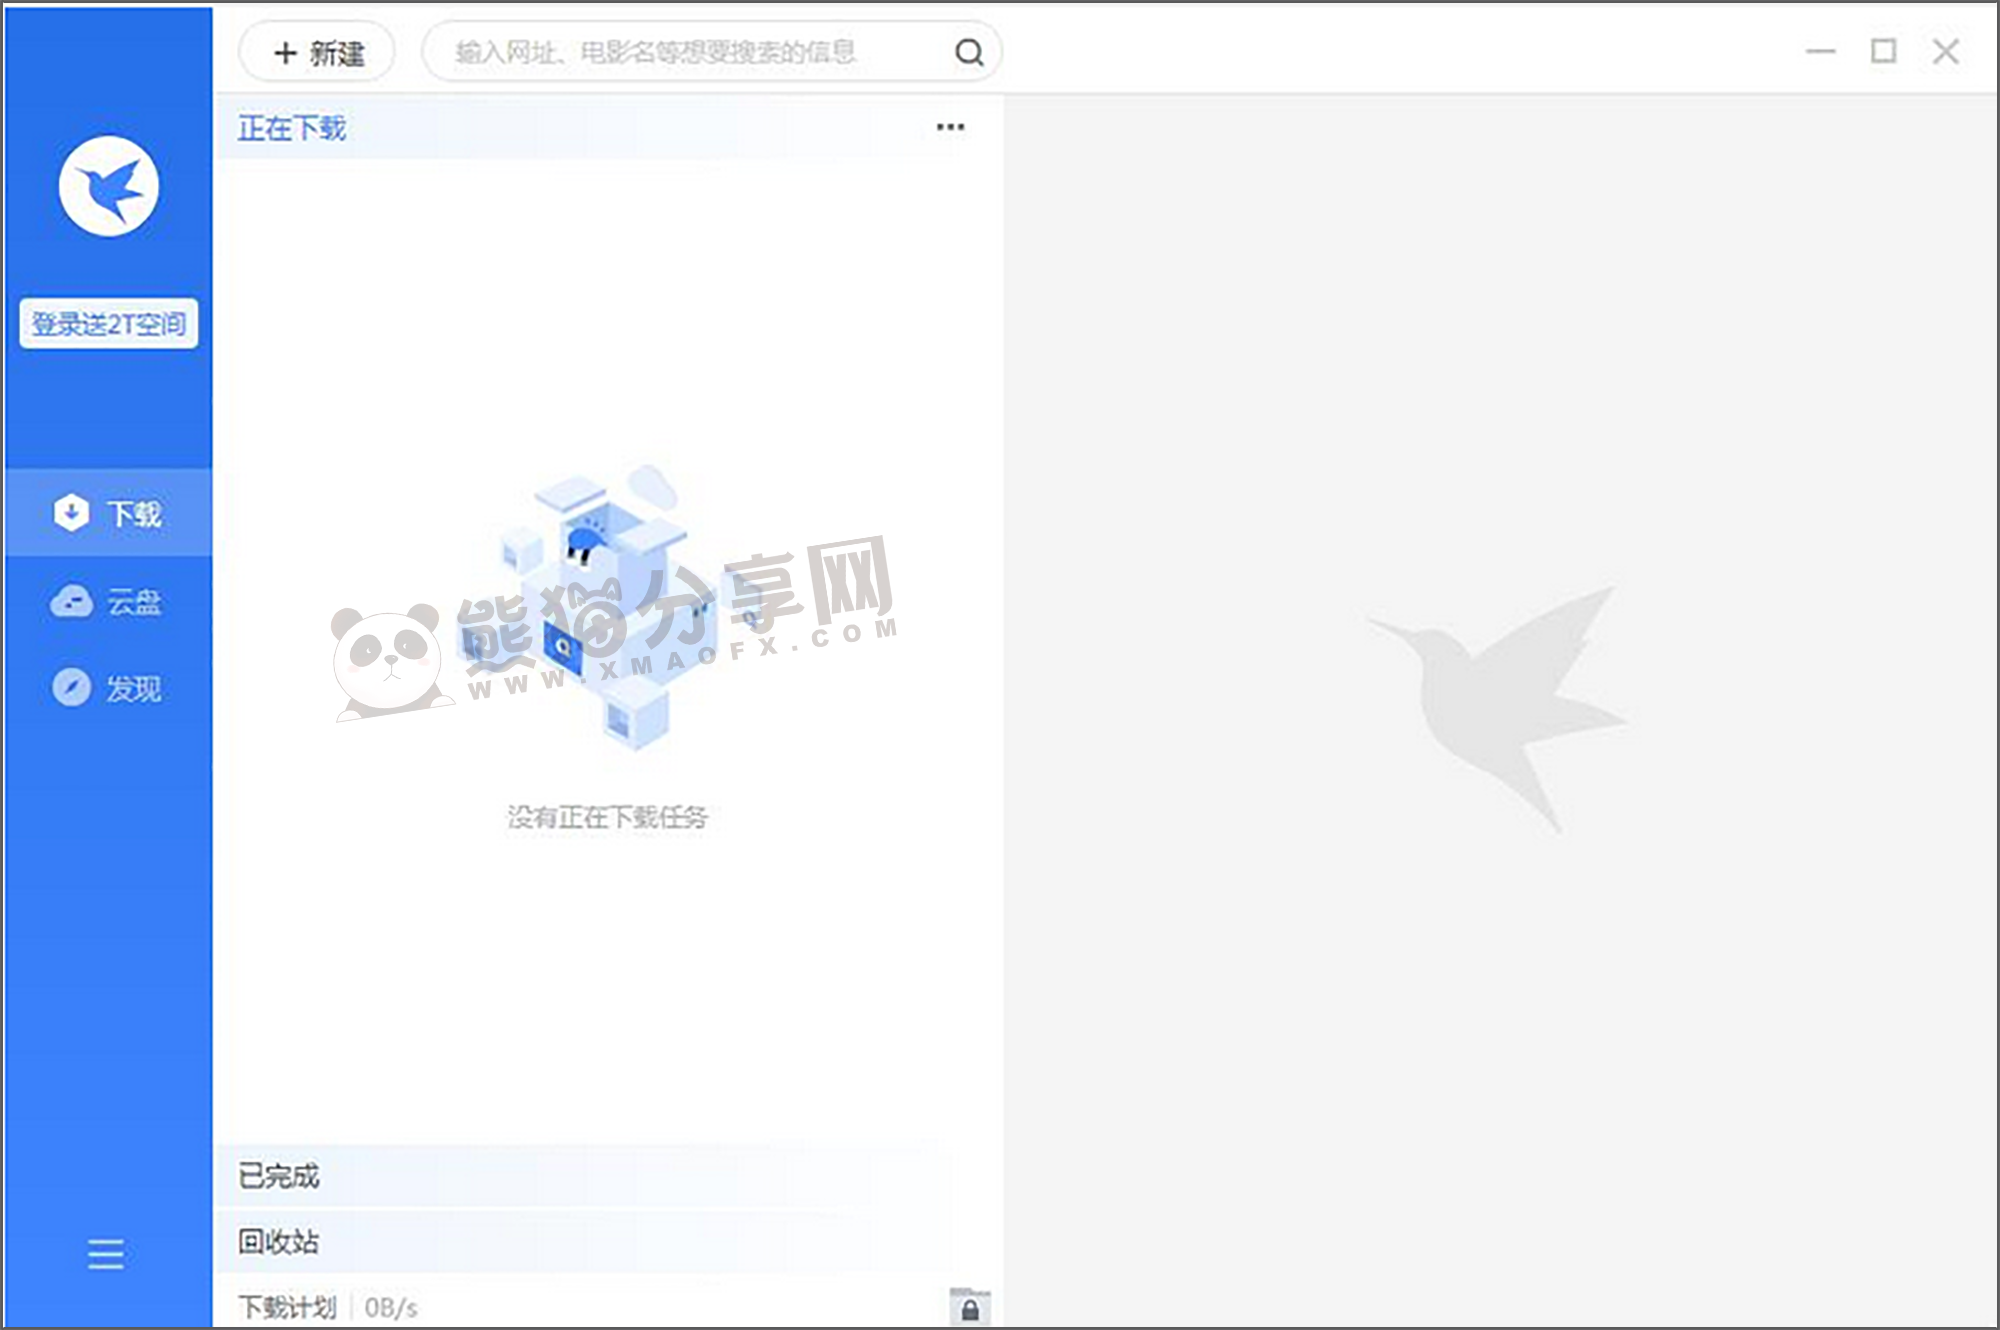Open the 云盘 (Cloud Drive) panel
Image resolution: width=2000 pixels, height=1330 pixels.
(110, 601)
